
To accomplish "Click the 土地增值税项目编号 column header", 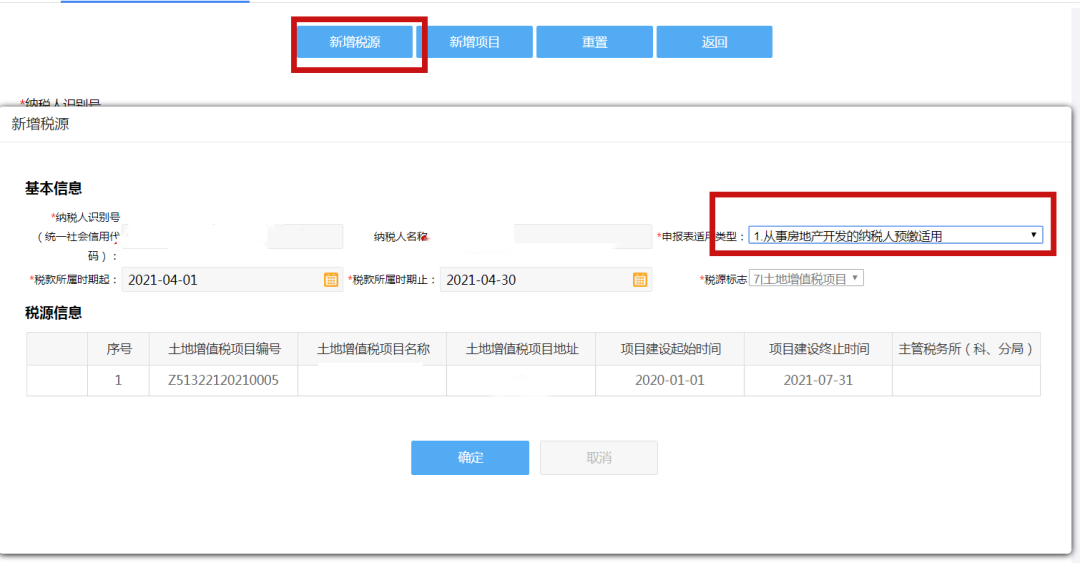I will click(223, 349).
